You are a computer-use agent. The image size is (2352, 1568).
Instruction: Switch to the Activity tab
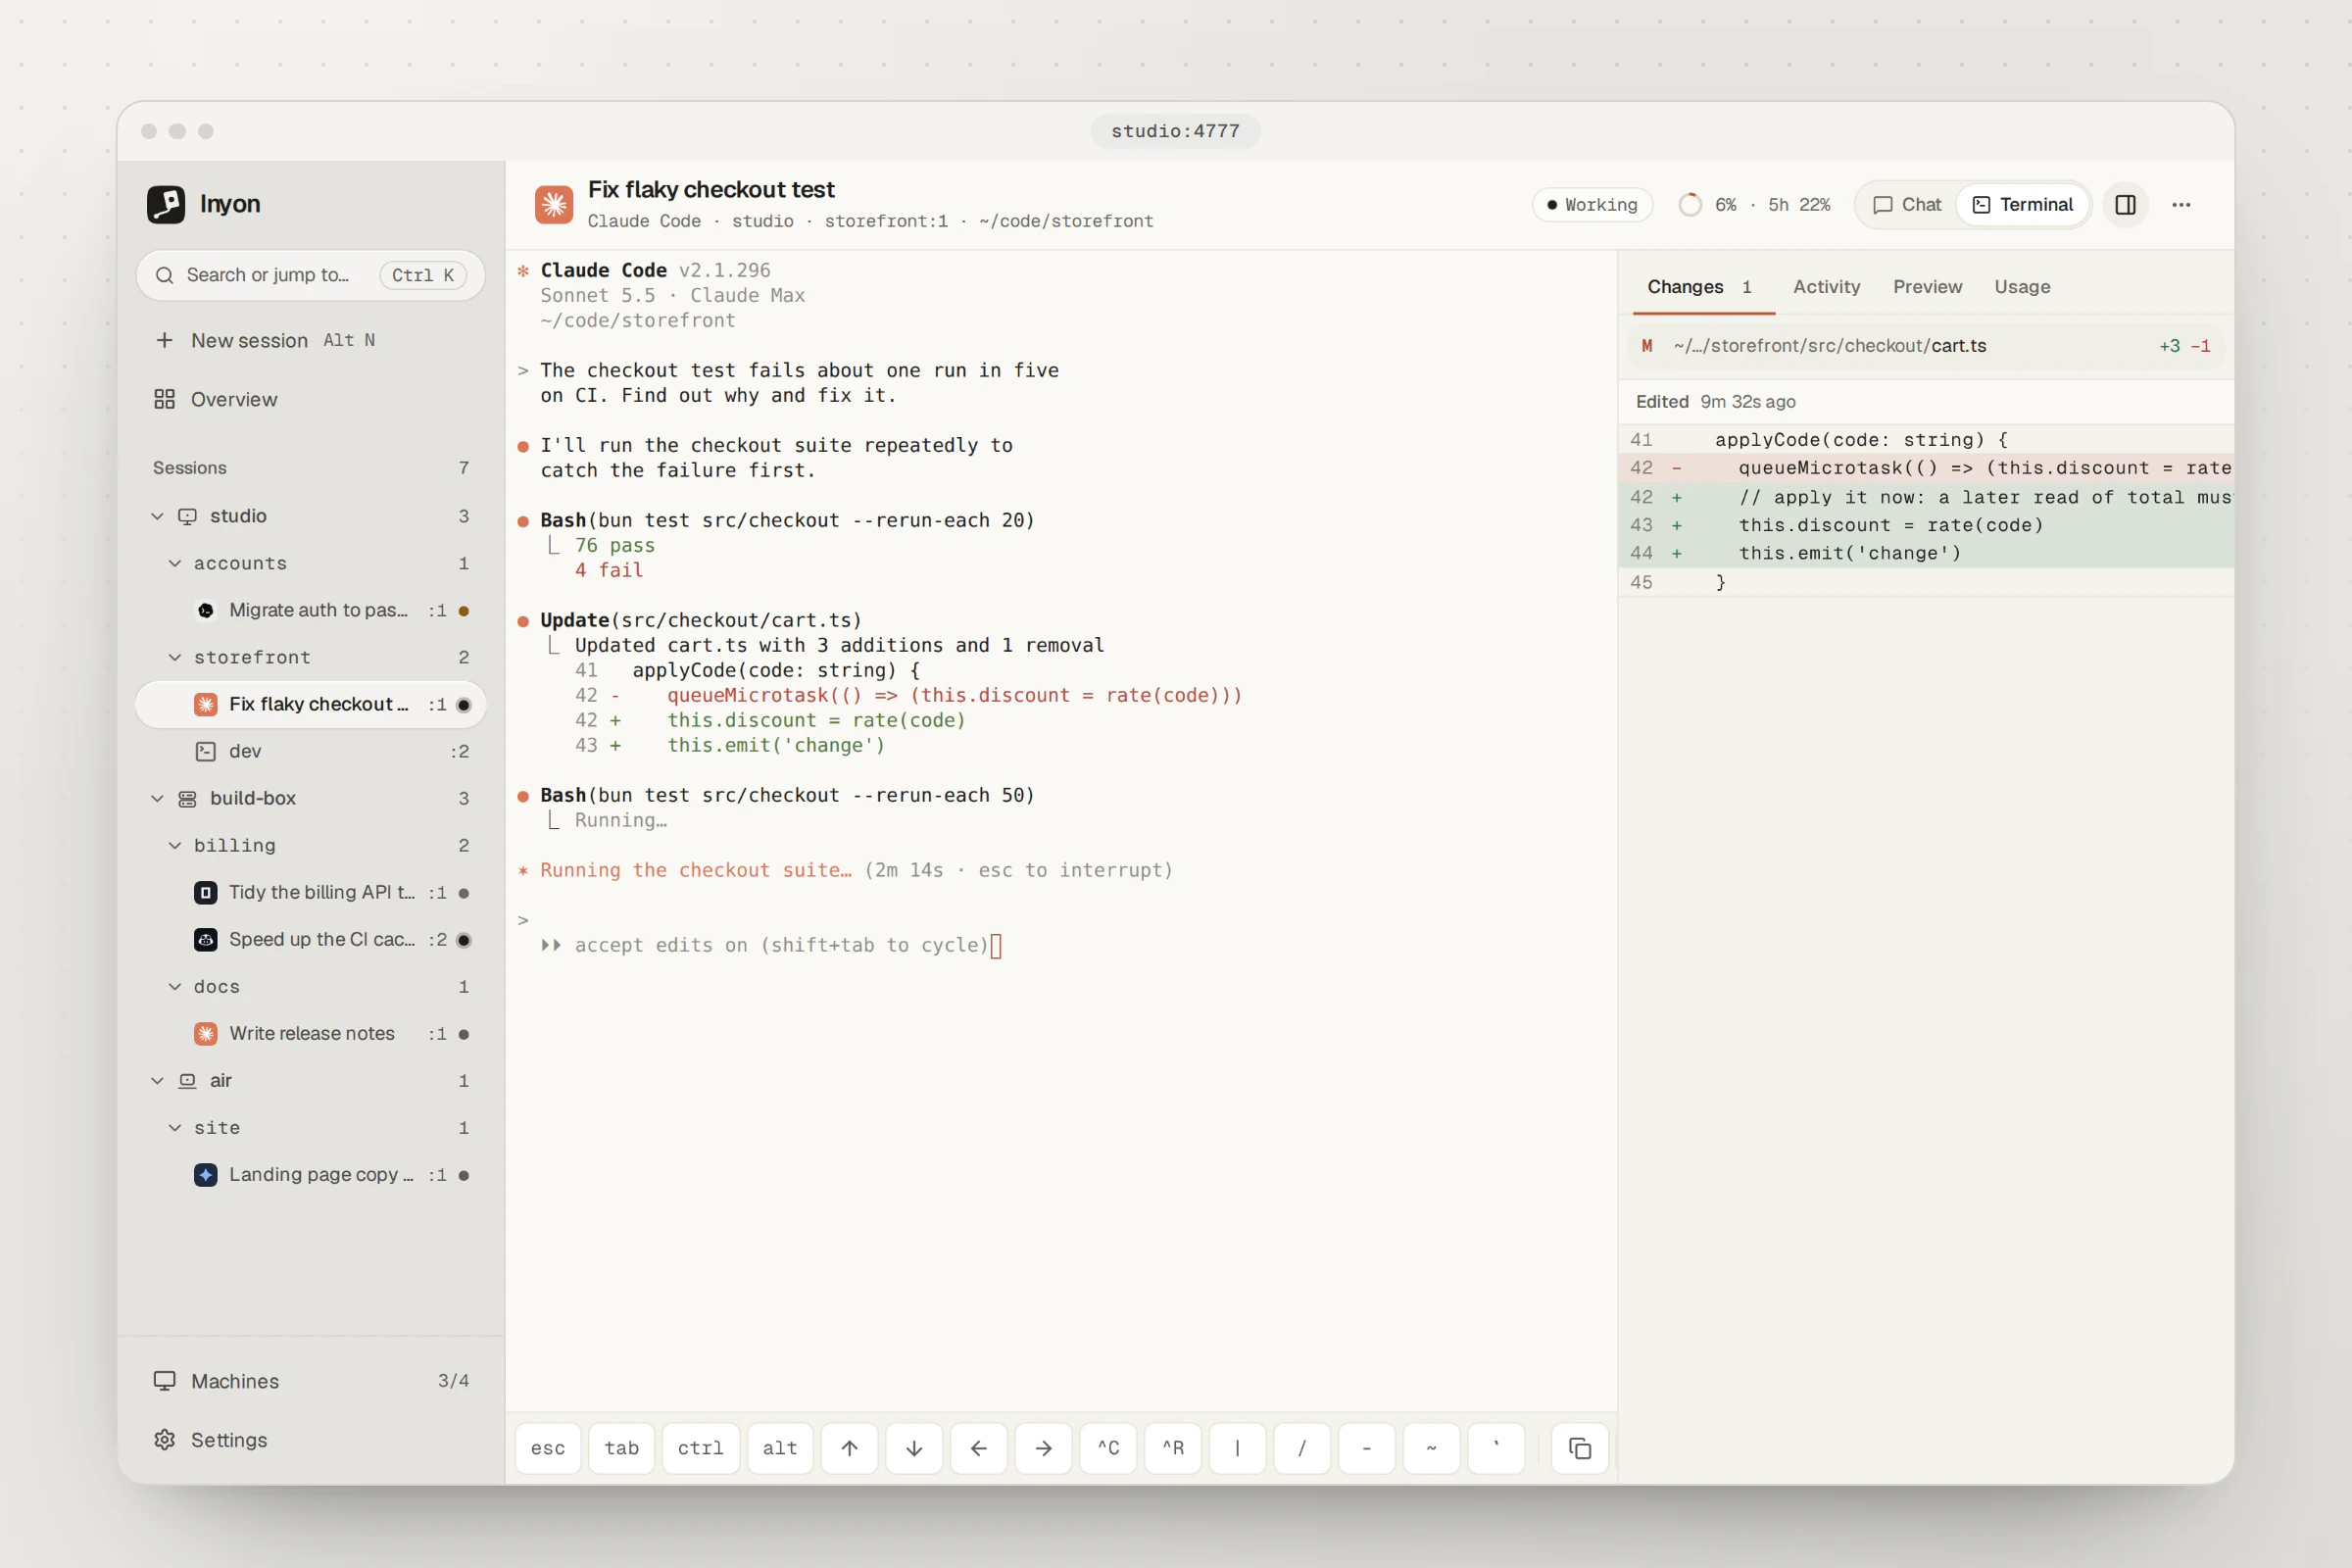[x=1826, y=287]
